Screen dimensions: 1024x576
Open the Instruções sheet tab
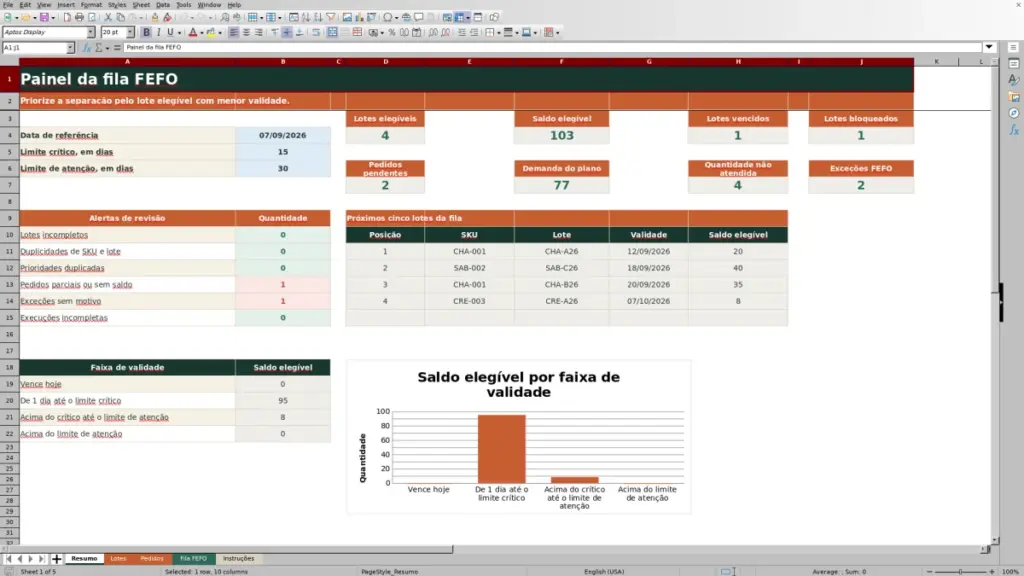pyautogui.click(x=238, y=558)
